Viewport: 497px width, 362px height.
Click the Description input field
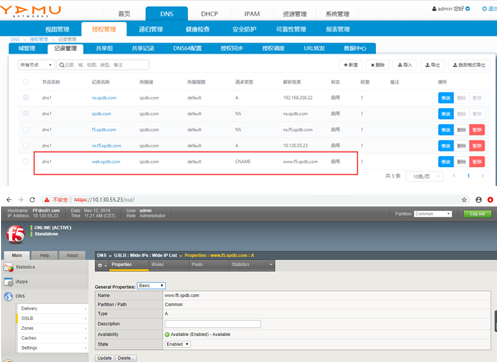(x=213, y=324)
